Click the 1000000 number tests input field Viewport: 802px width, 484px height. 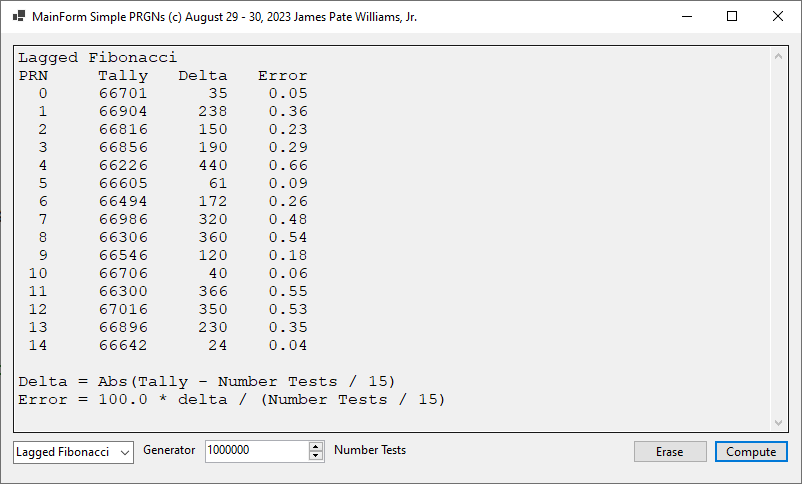pyautogui.click(x=256, y=451)
